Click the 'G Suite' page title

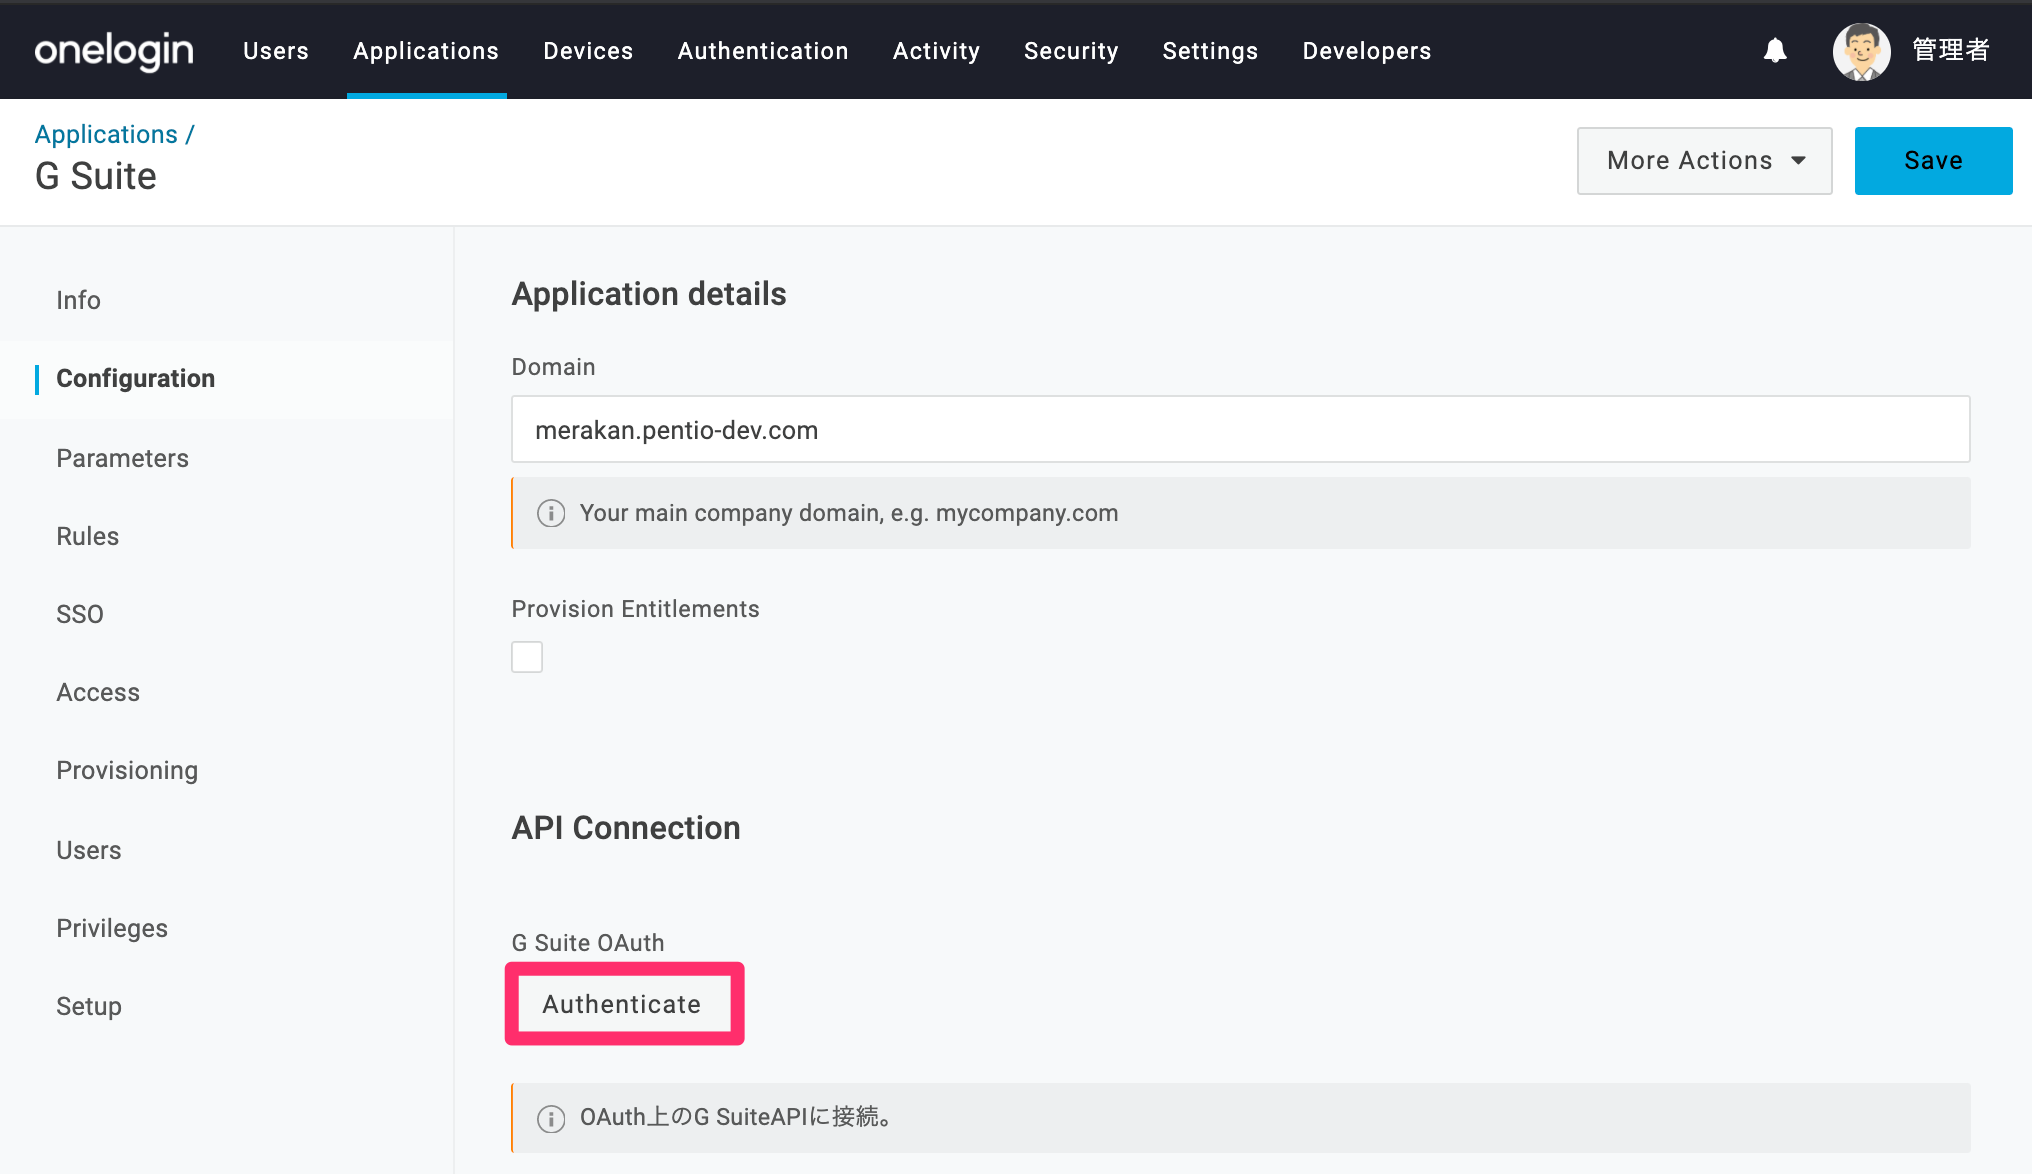click(96, 176)
